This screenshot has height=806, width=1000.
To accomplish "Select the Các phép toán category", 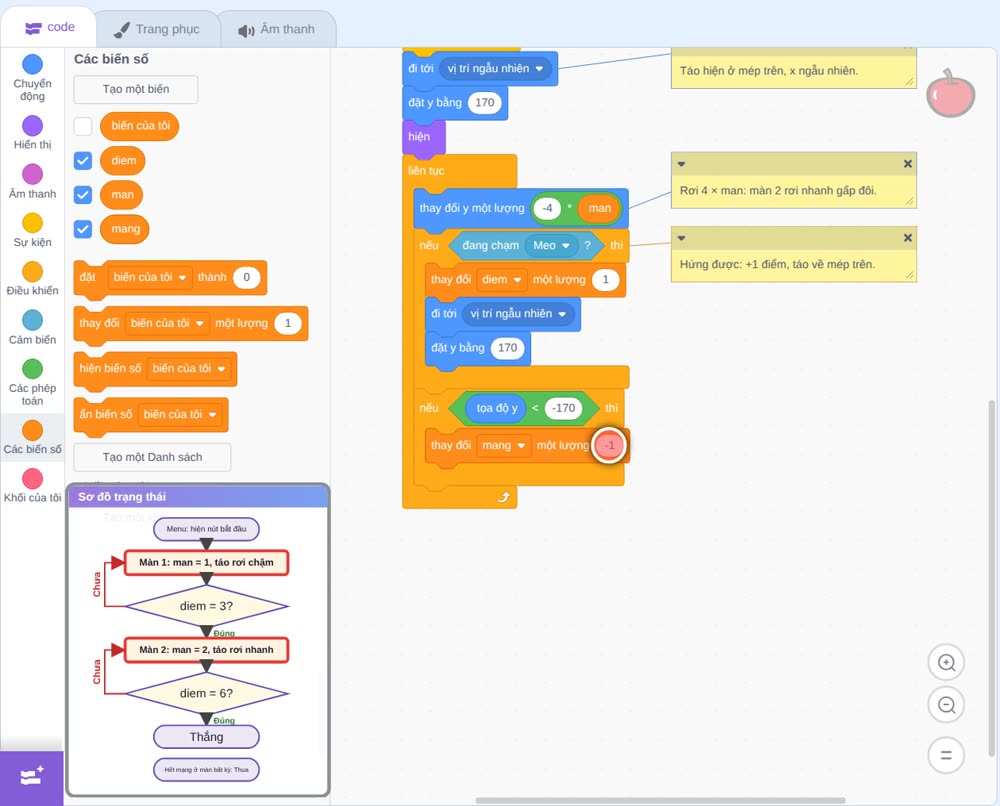I will 32,382.
